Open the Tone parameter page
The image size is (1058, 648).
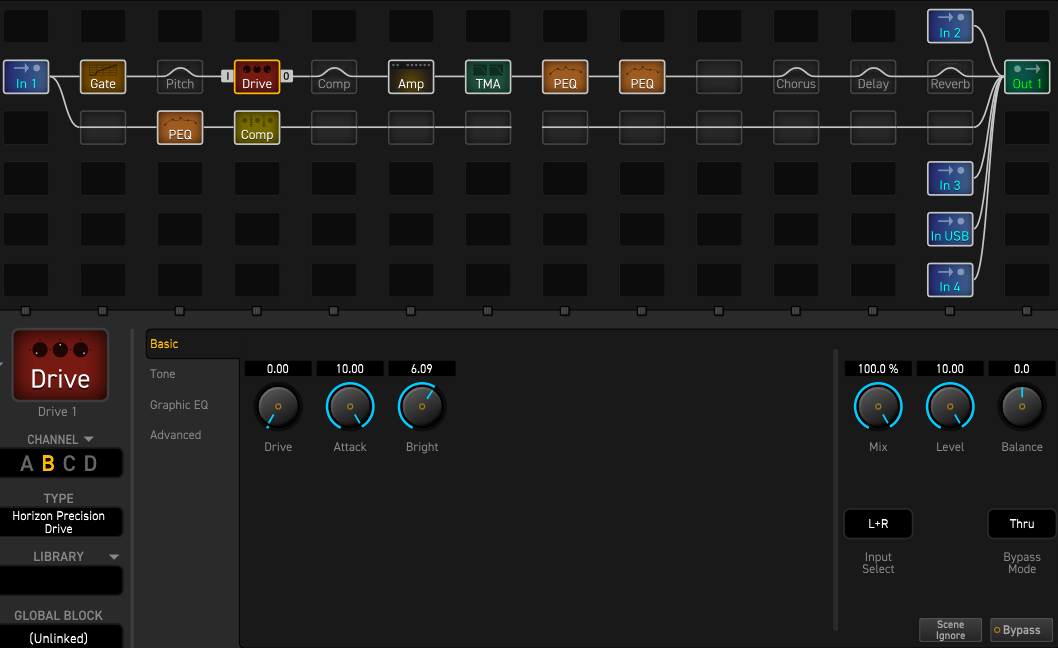coord(163,374)
